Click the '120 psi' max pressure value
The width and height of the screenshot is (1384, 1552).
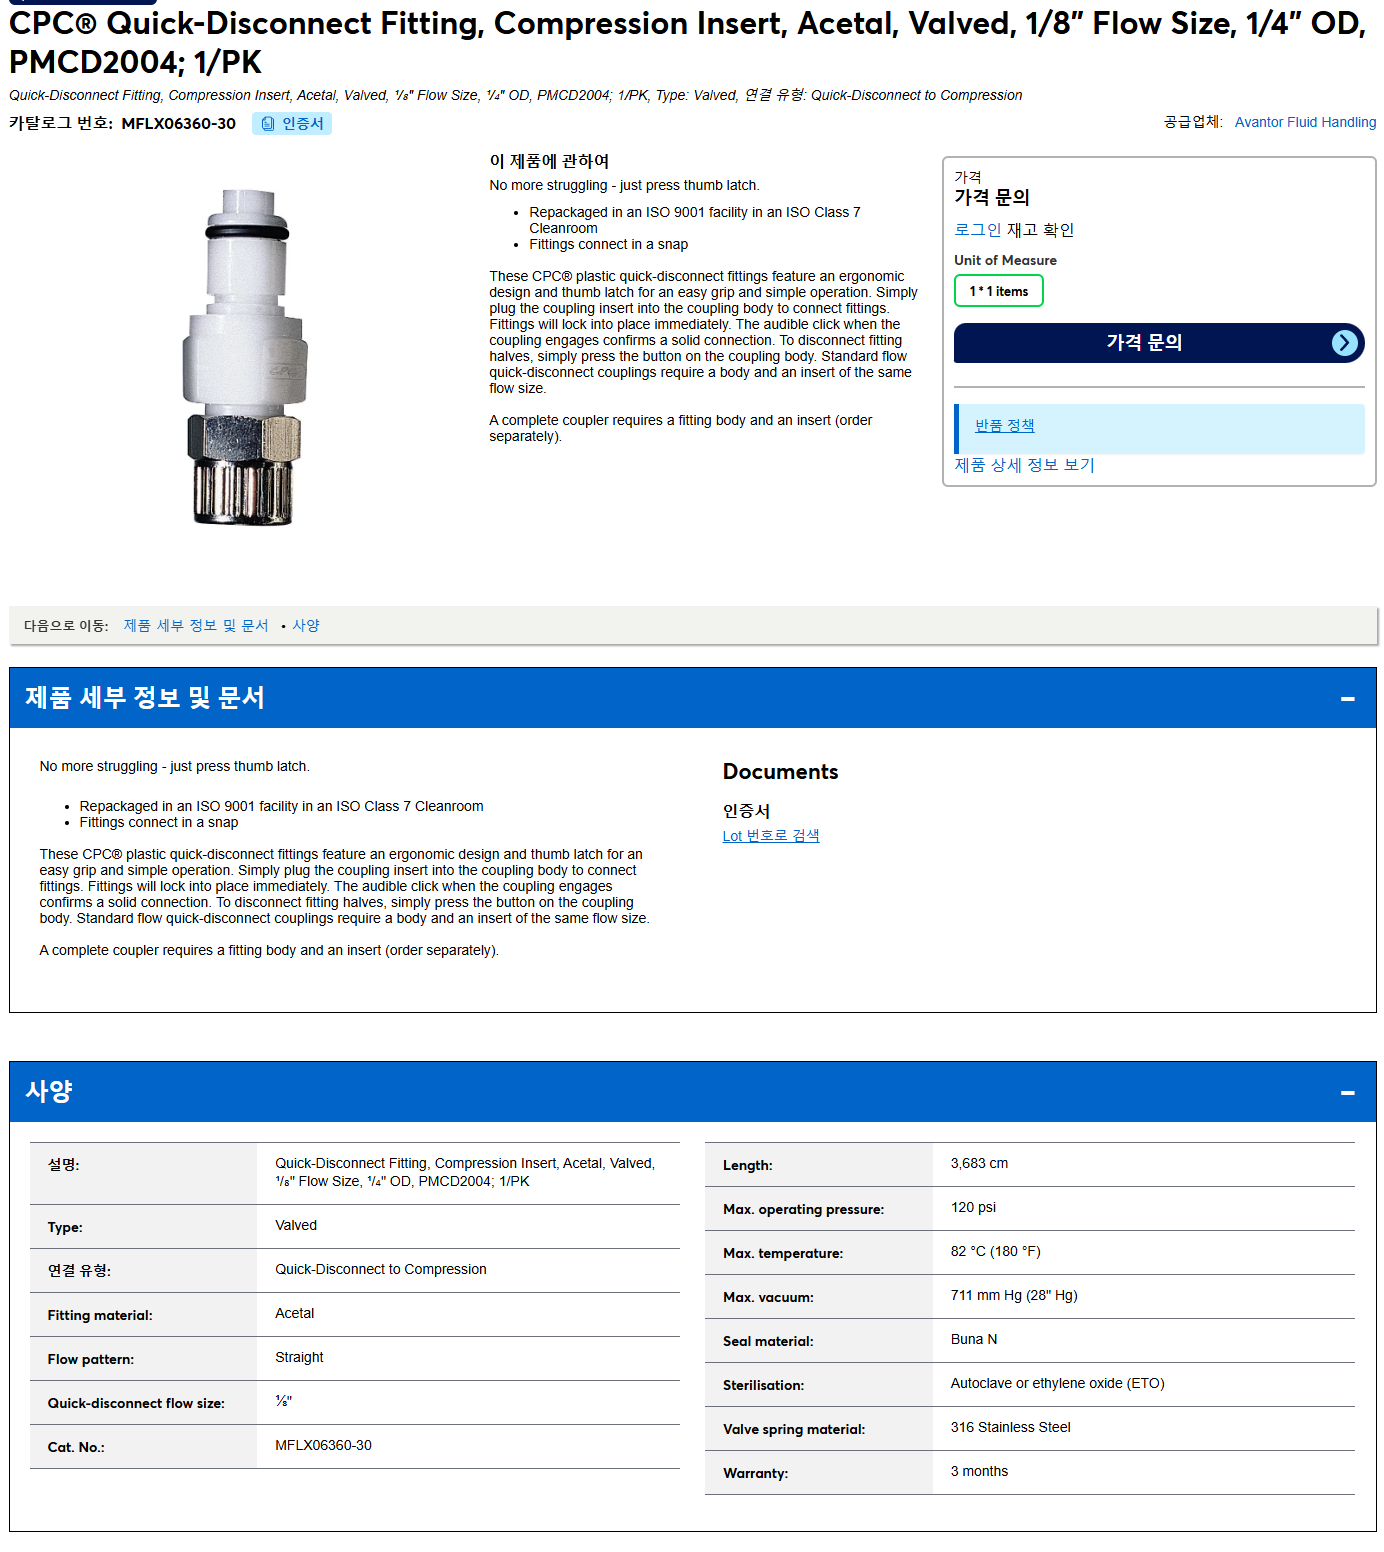[973, 1207]
